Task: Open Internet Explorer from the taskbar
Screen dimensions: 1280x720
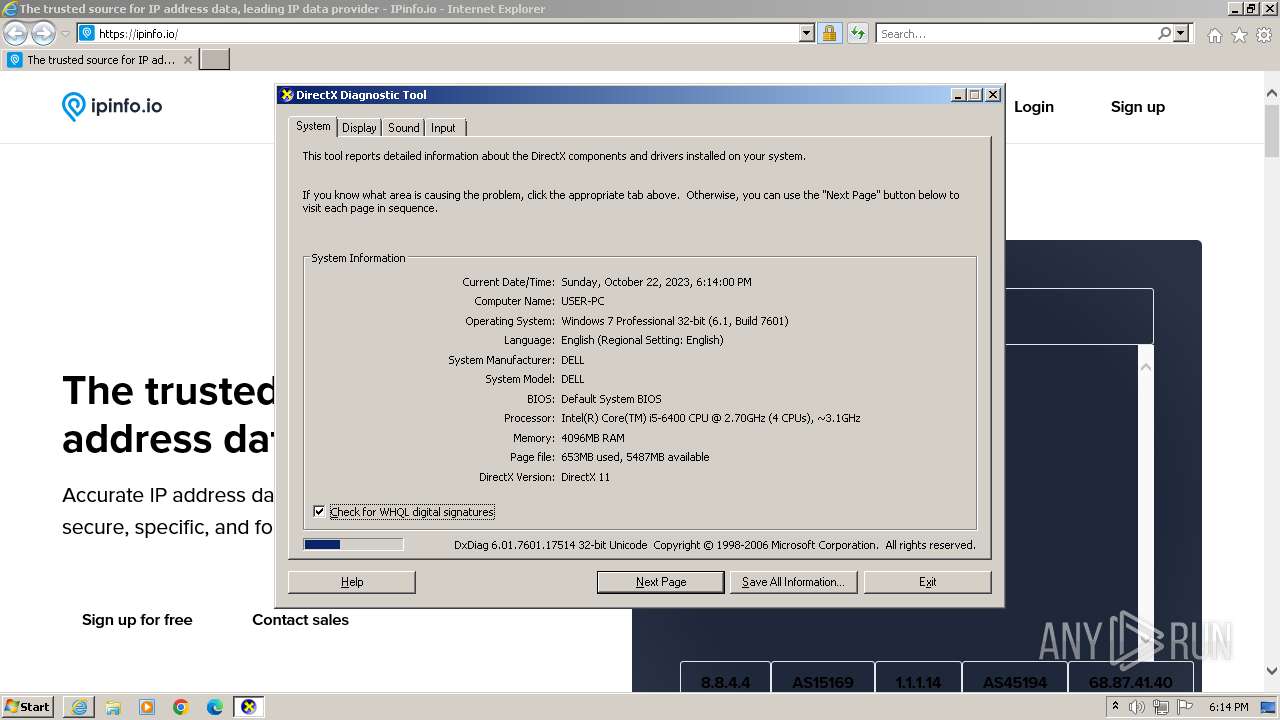Action: click(79, 707)
